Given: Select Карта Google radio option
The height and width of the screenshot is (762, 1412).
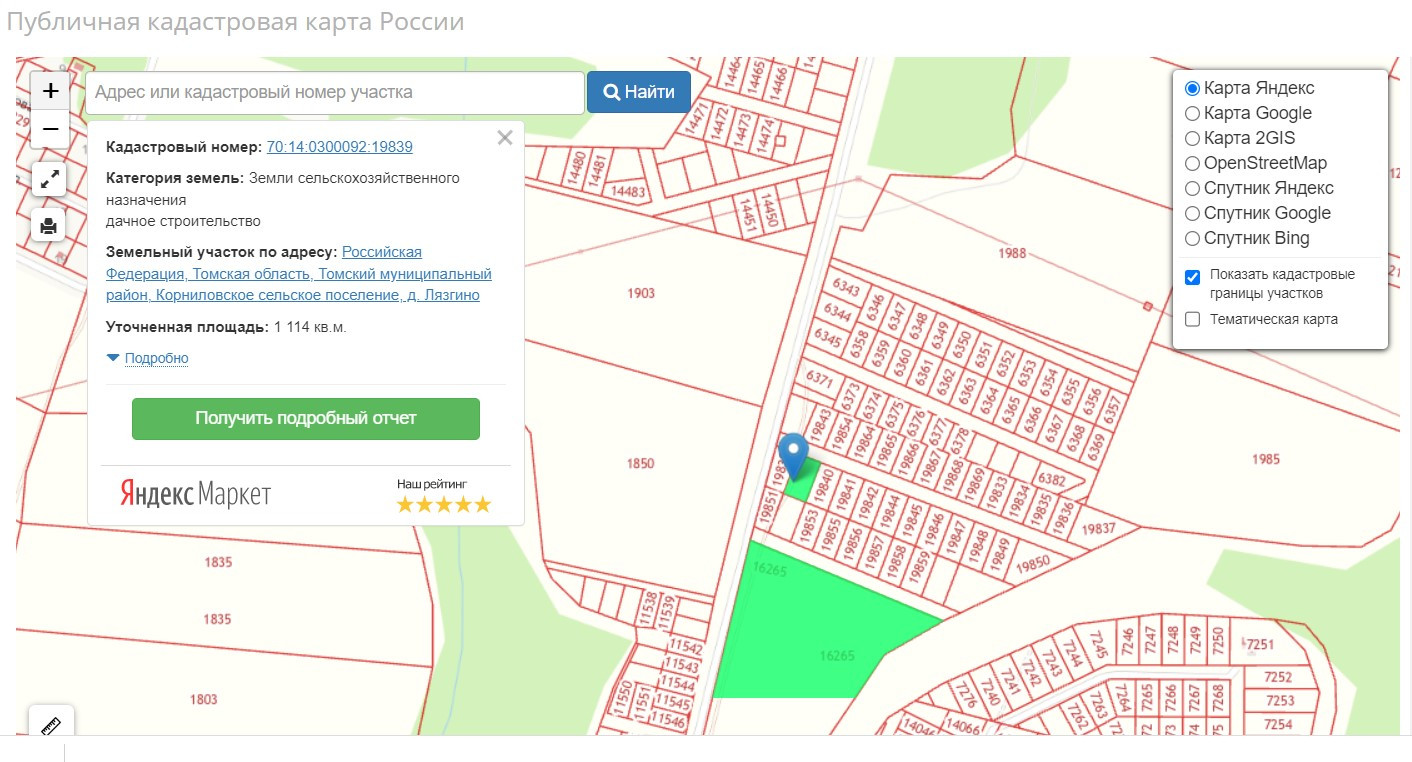Looking at the screenshot, I should pyautogui.click(x=1192, y=113).
